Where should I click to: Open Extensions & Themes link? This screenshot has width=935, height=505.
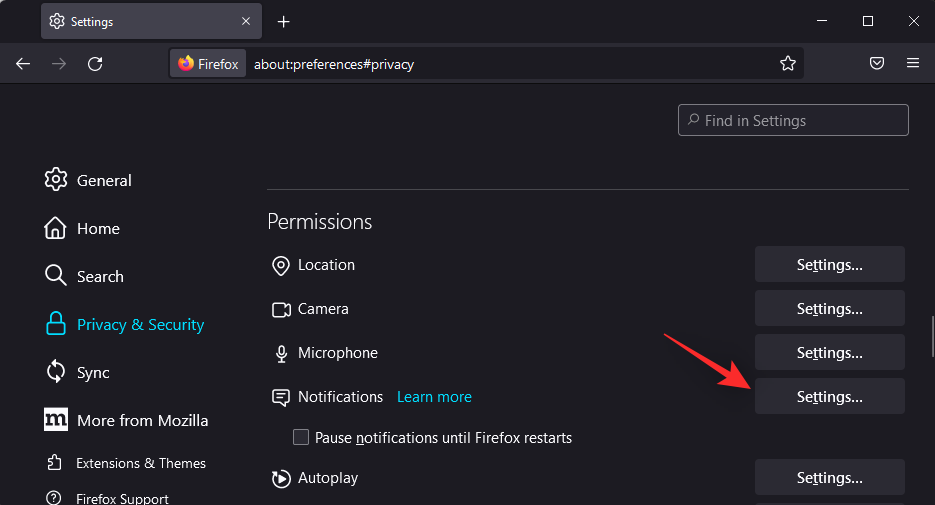pos(140,463)
